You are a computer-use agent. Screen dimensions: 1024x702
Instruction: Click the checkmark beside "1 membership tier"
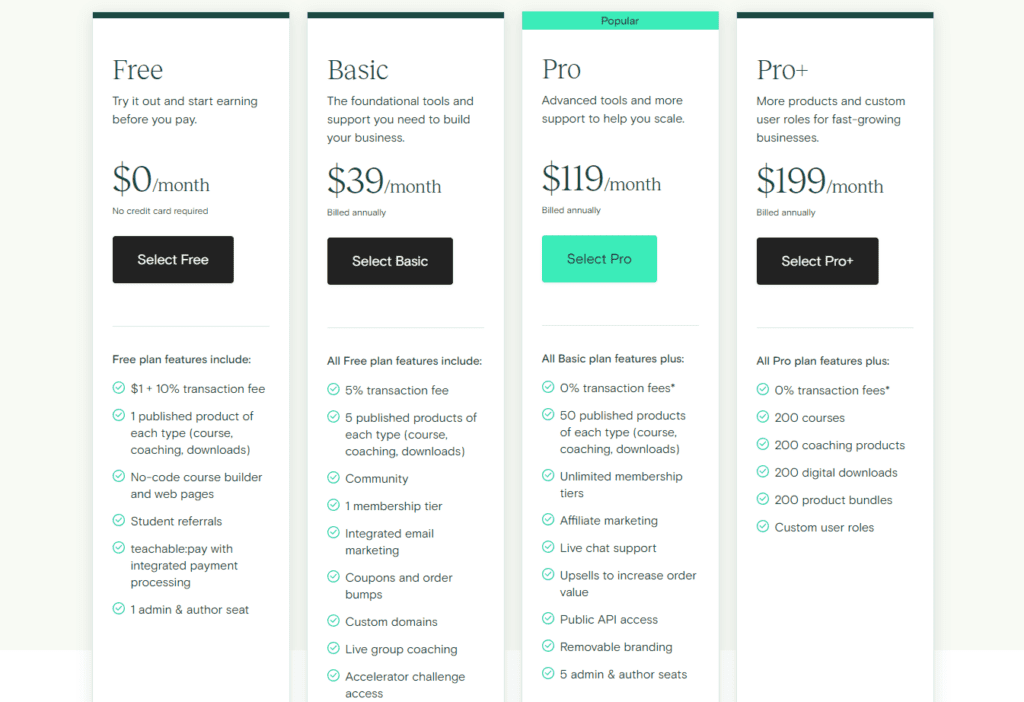point(331,505)
